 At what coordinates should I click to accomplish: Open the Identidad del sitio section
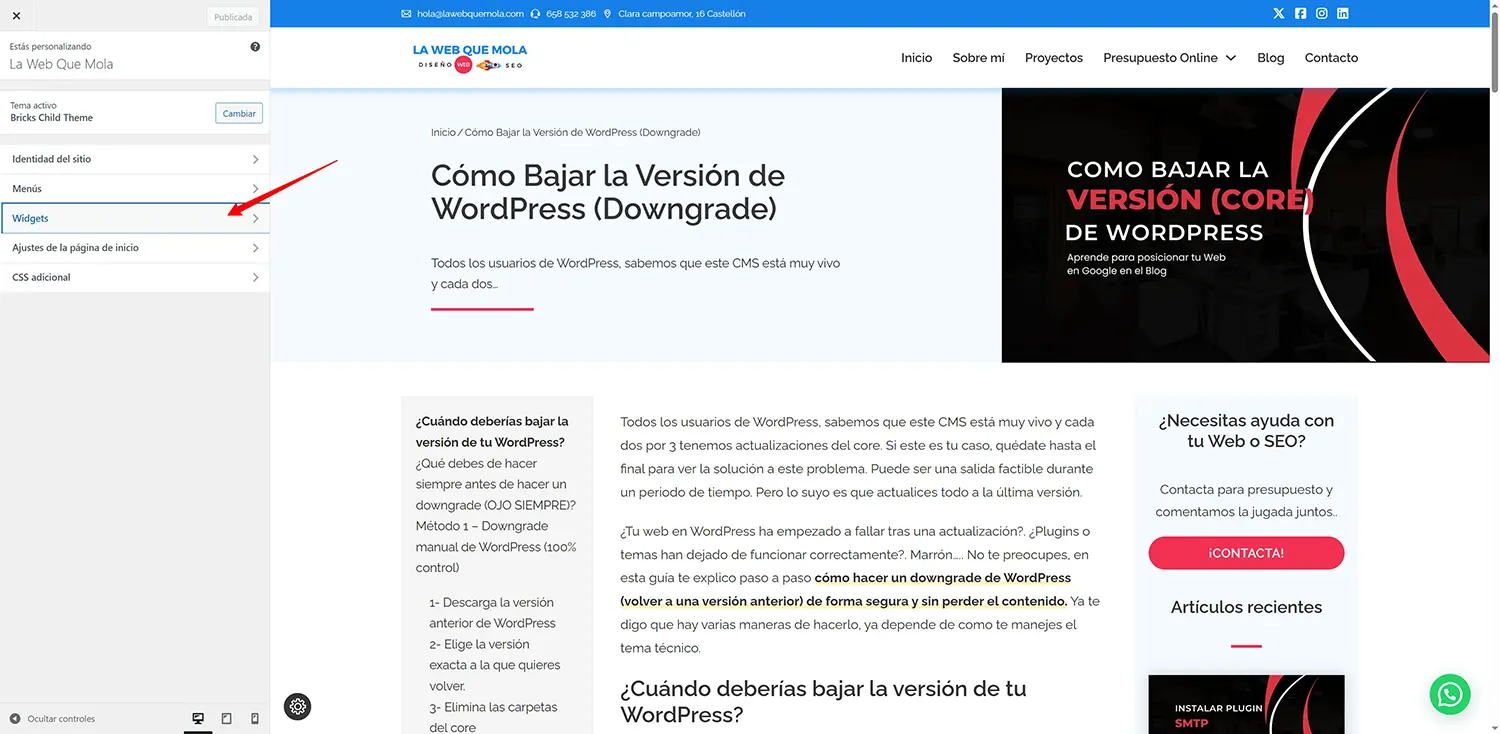[135, 159]
